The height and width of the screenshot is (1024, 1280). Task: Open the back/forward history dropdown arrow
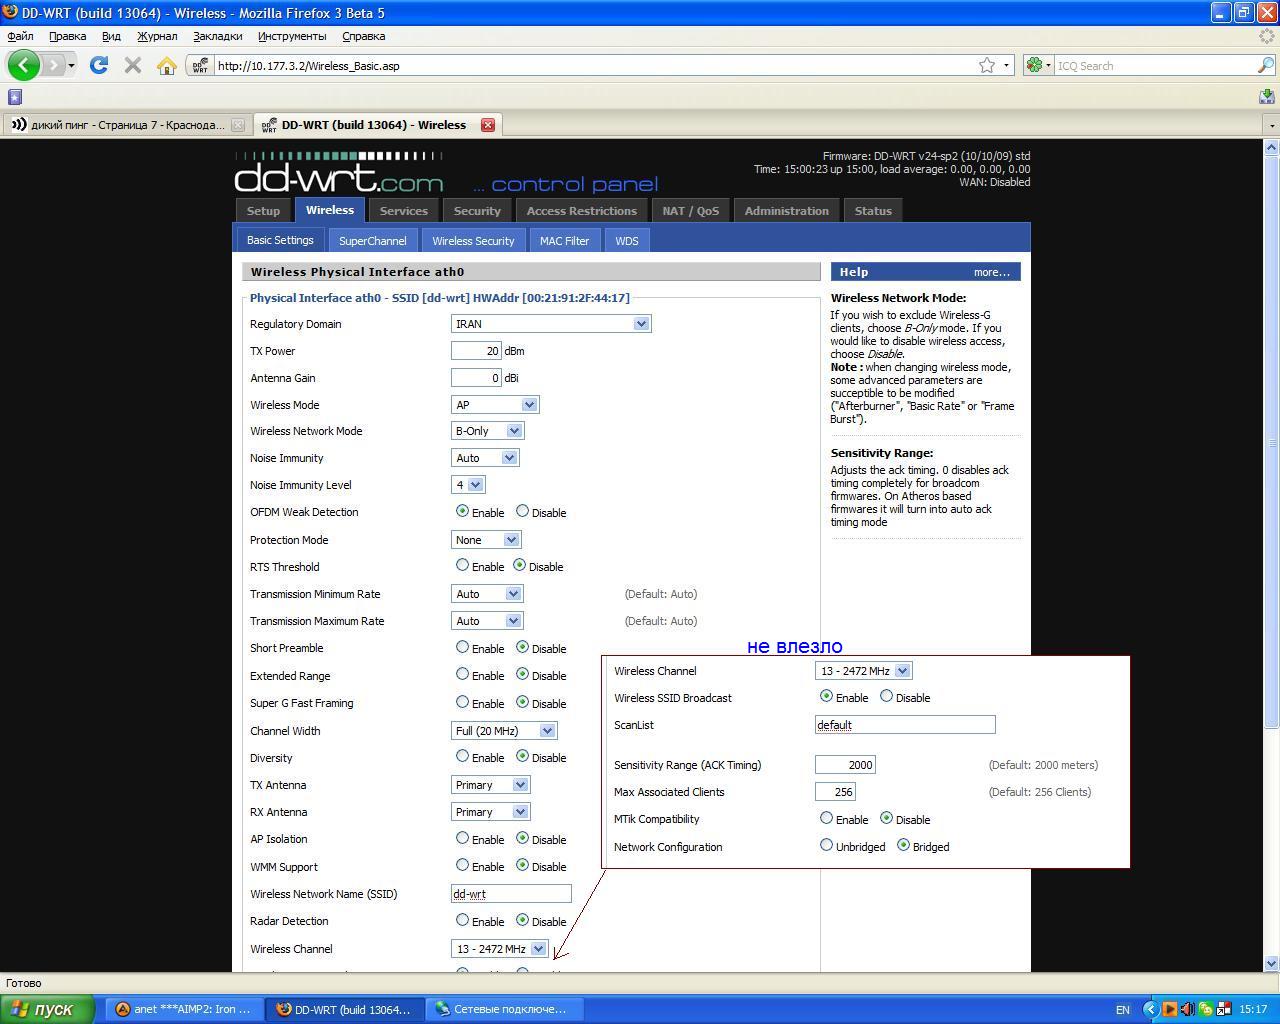(x=71, y=66)
